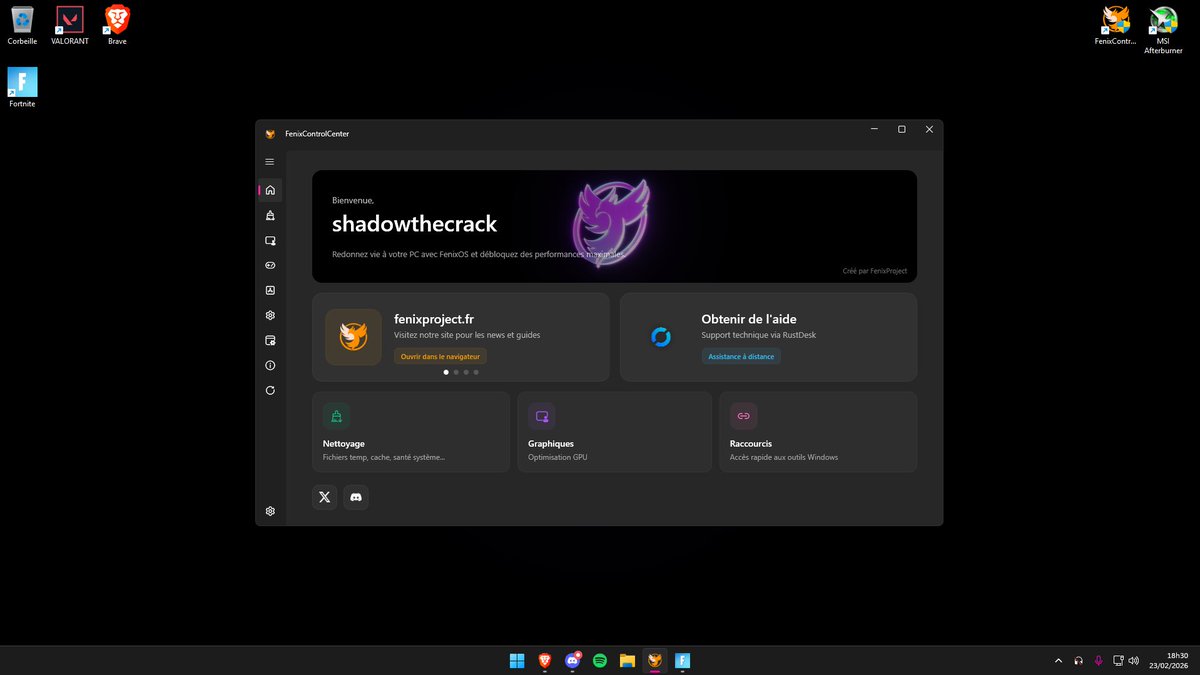Select the Graphiques Optimisation GPU card
Screen dimensions: 1200x675
point(614,431)
